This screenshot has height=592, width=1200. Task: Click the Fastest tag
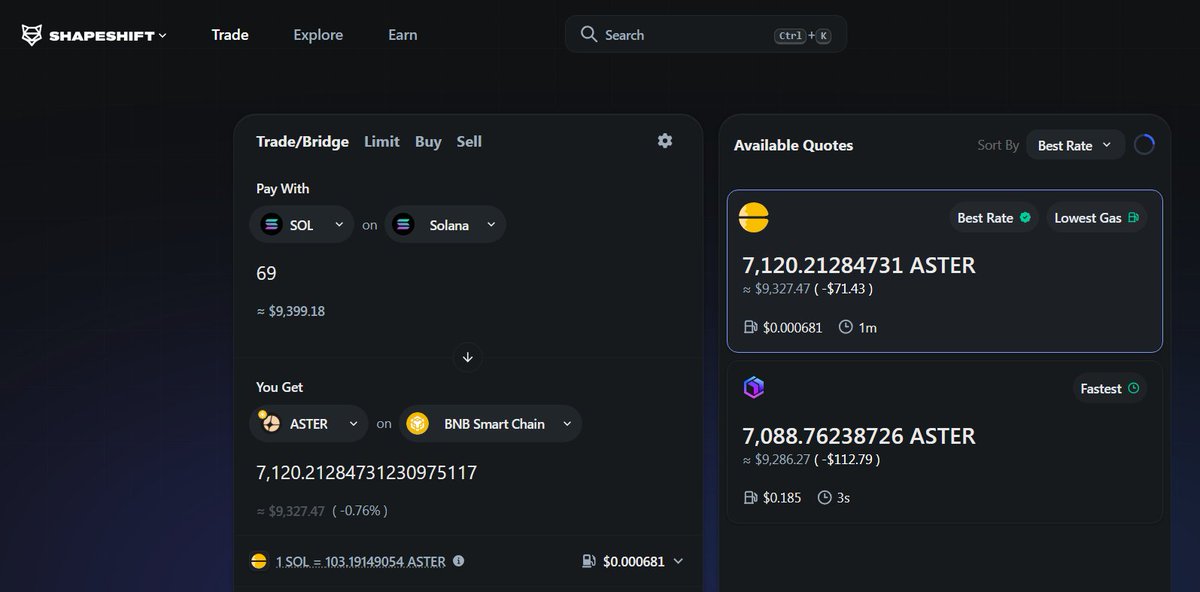[x=1110, y=388]
